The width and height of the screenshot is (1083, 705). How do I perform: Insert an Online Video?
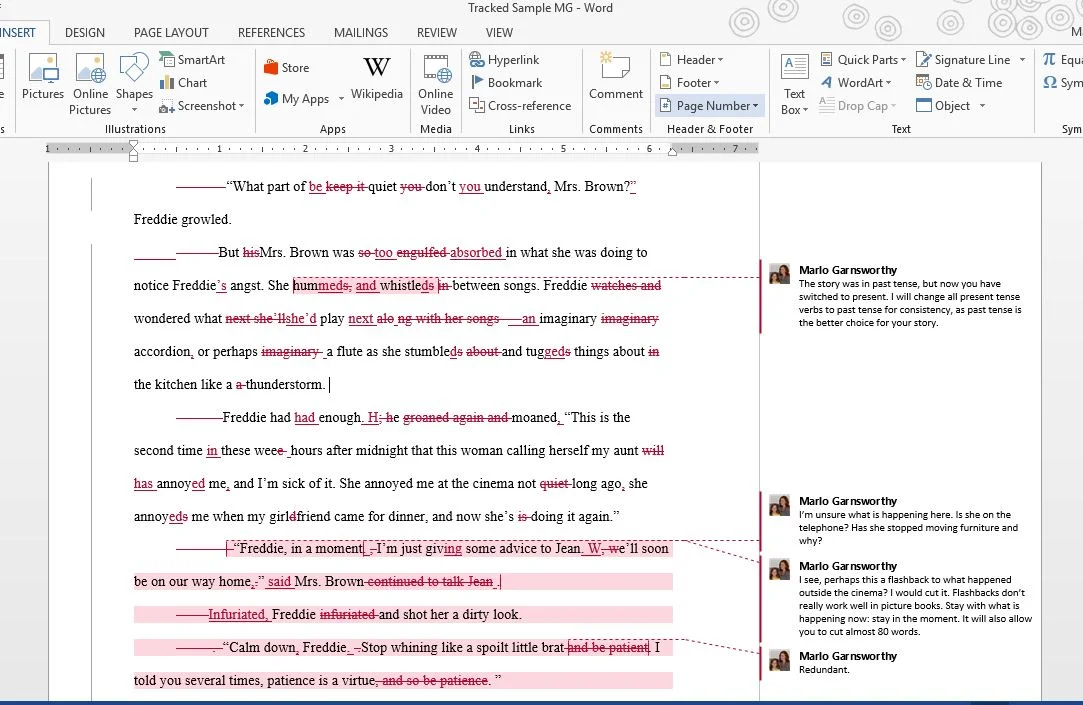[x=436, y=84]
